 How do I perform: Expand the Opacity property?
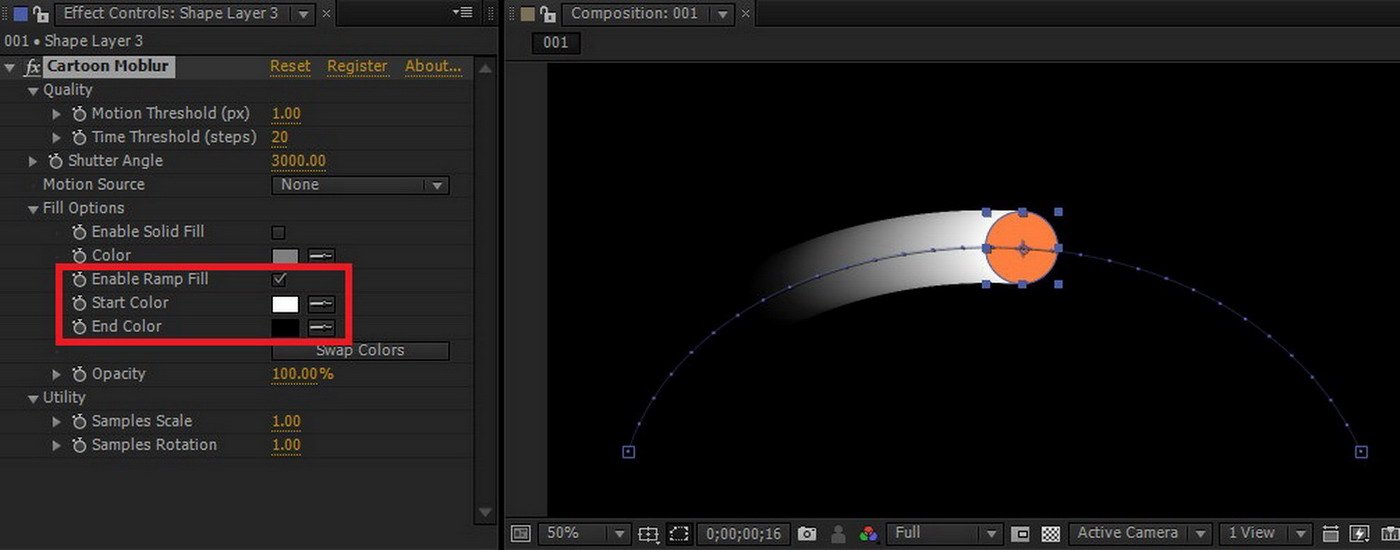pyautogui.click(x=57, y=374)
